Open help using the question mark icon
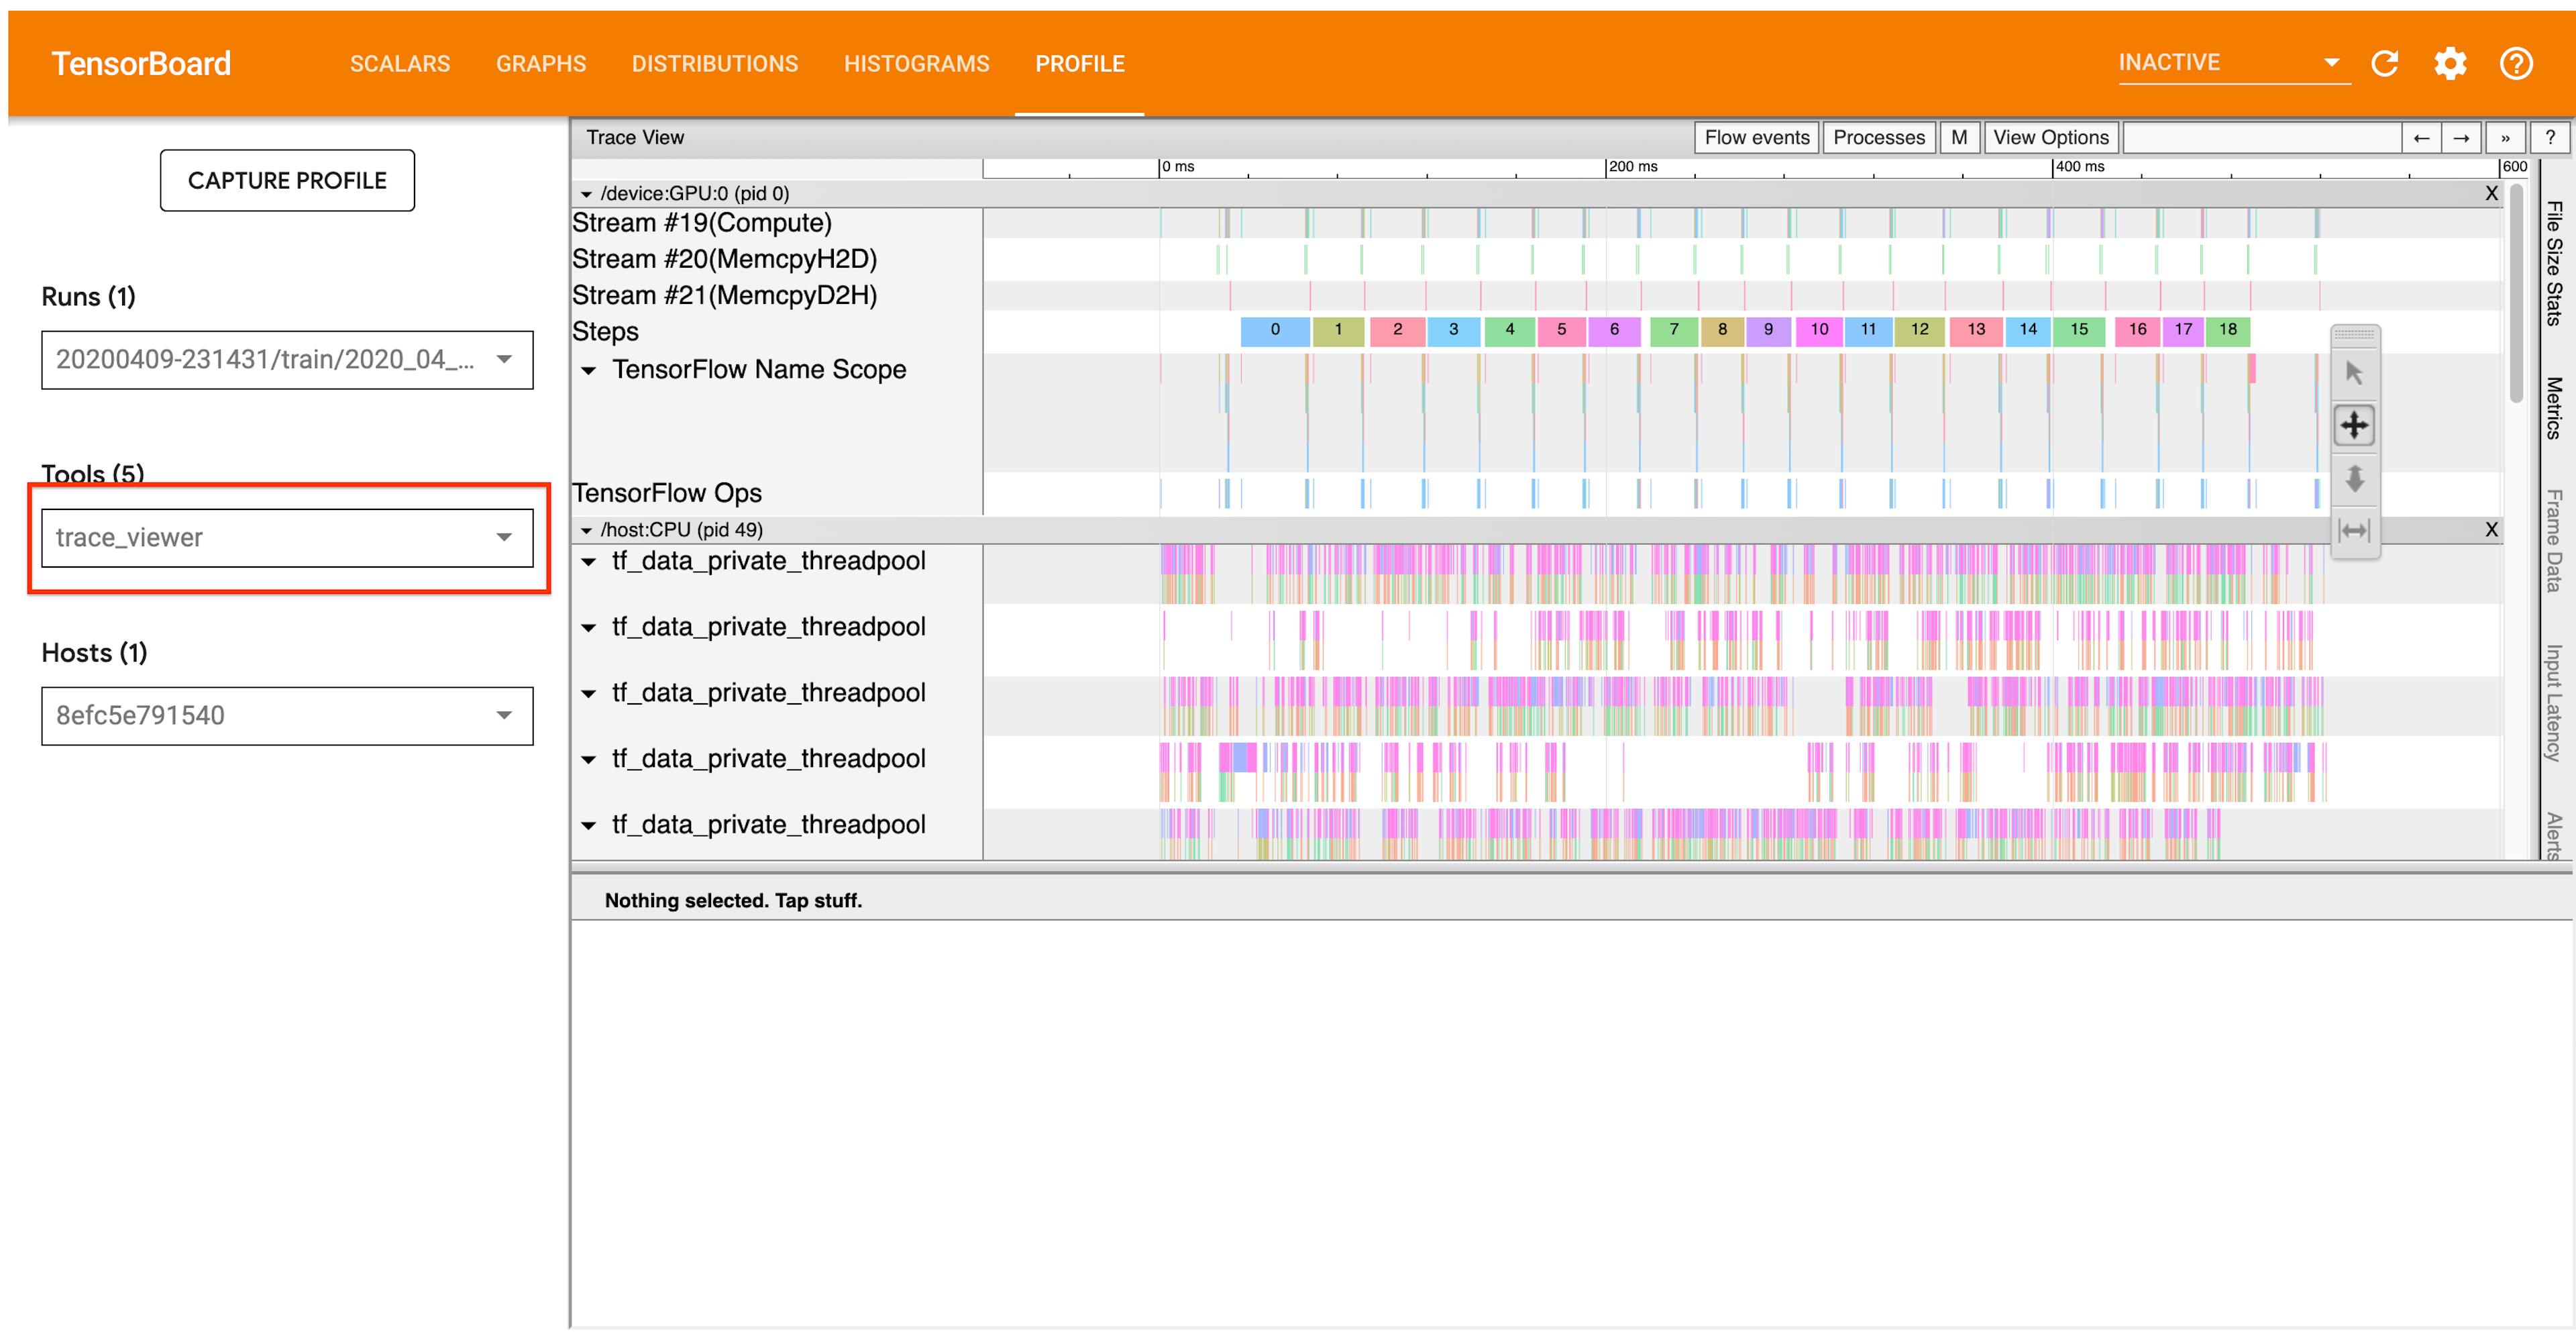 point(2517,63)
